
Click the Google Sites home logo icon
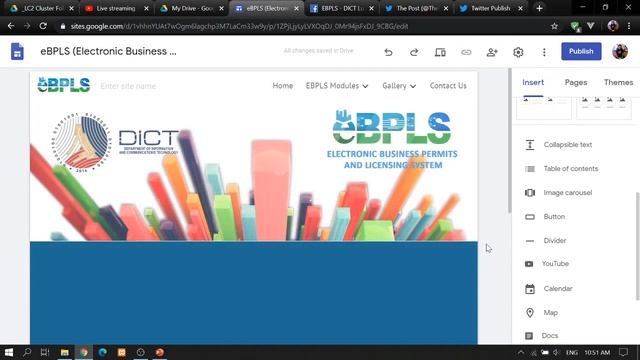coord(17,51)
